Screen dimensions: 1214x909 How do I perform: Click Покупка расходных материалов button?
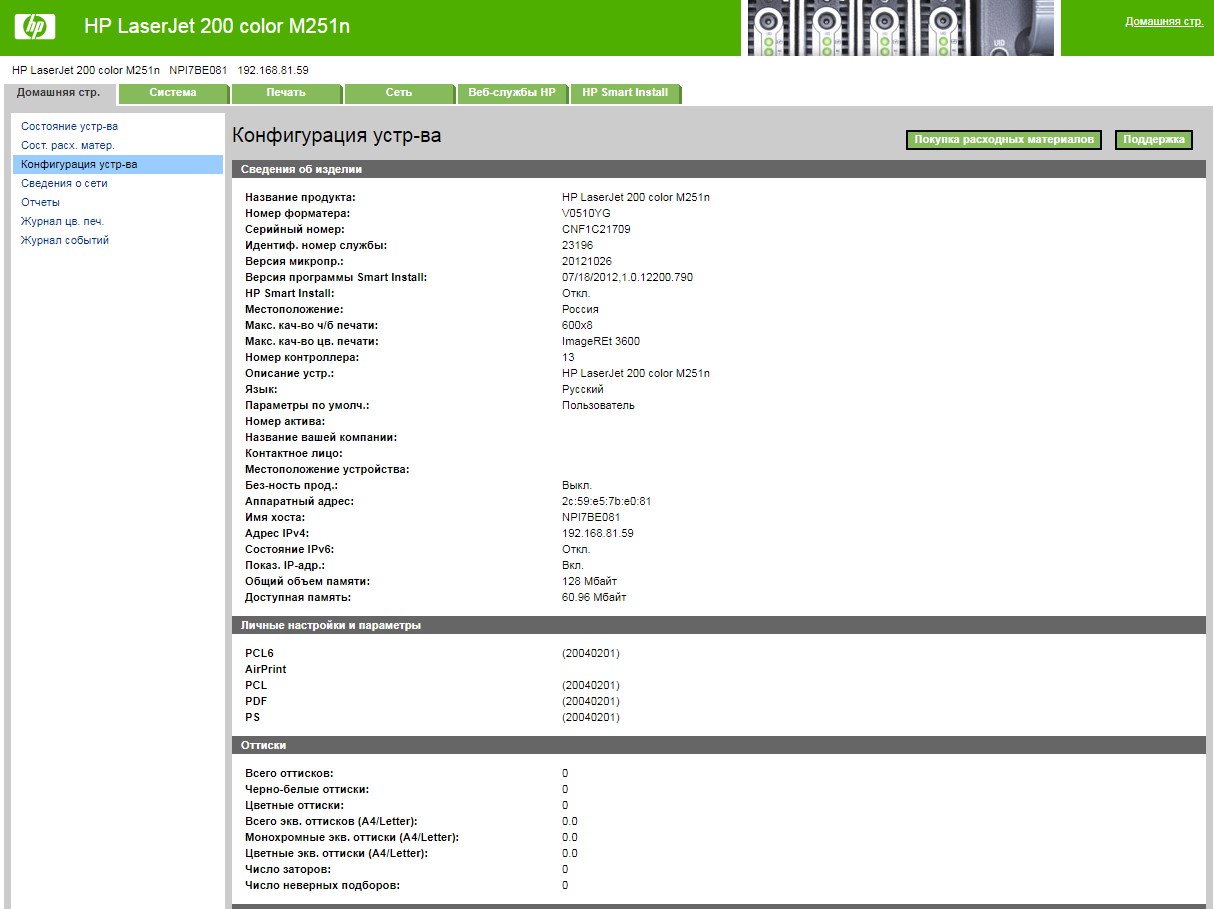(1004, 140)
